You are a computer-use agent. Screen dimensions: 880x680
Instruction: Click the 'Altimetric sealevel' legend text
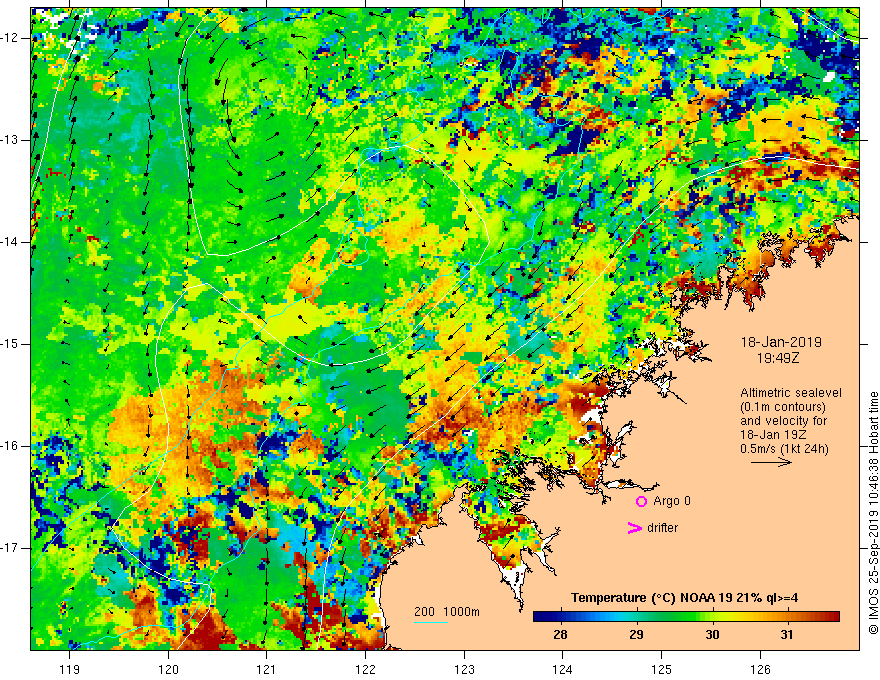coord(791,393)
